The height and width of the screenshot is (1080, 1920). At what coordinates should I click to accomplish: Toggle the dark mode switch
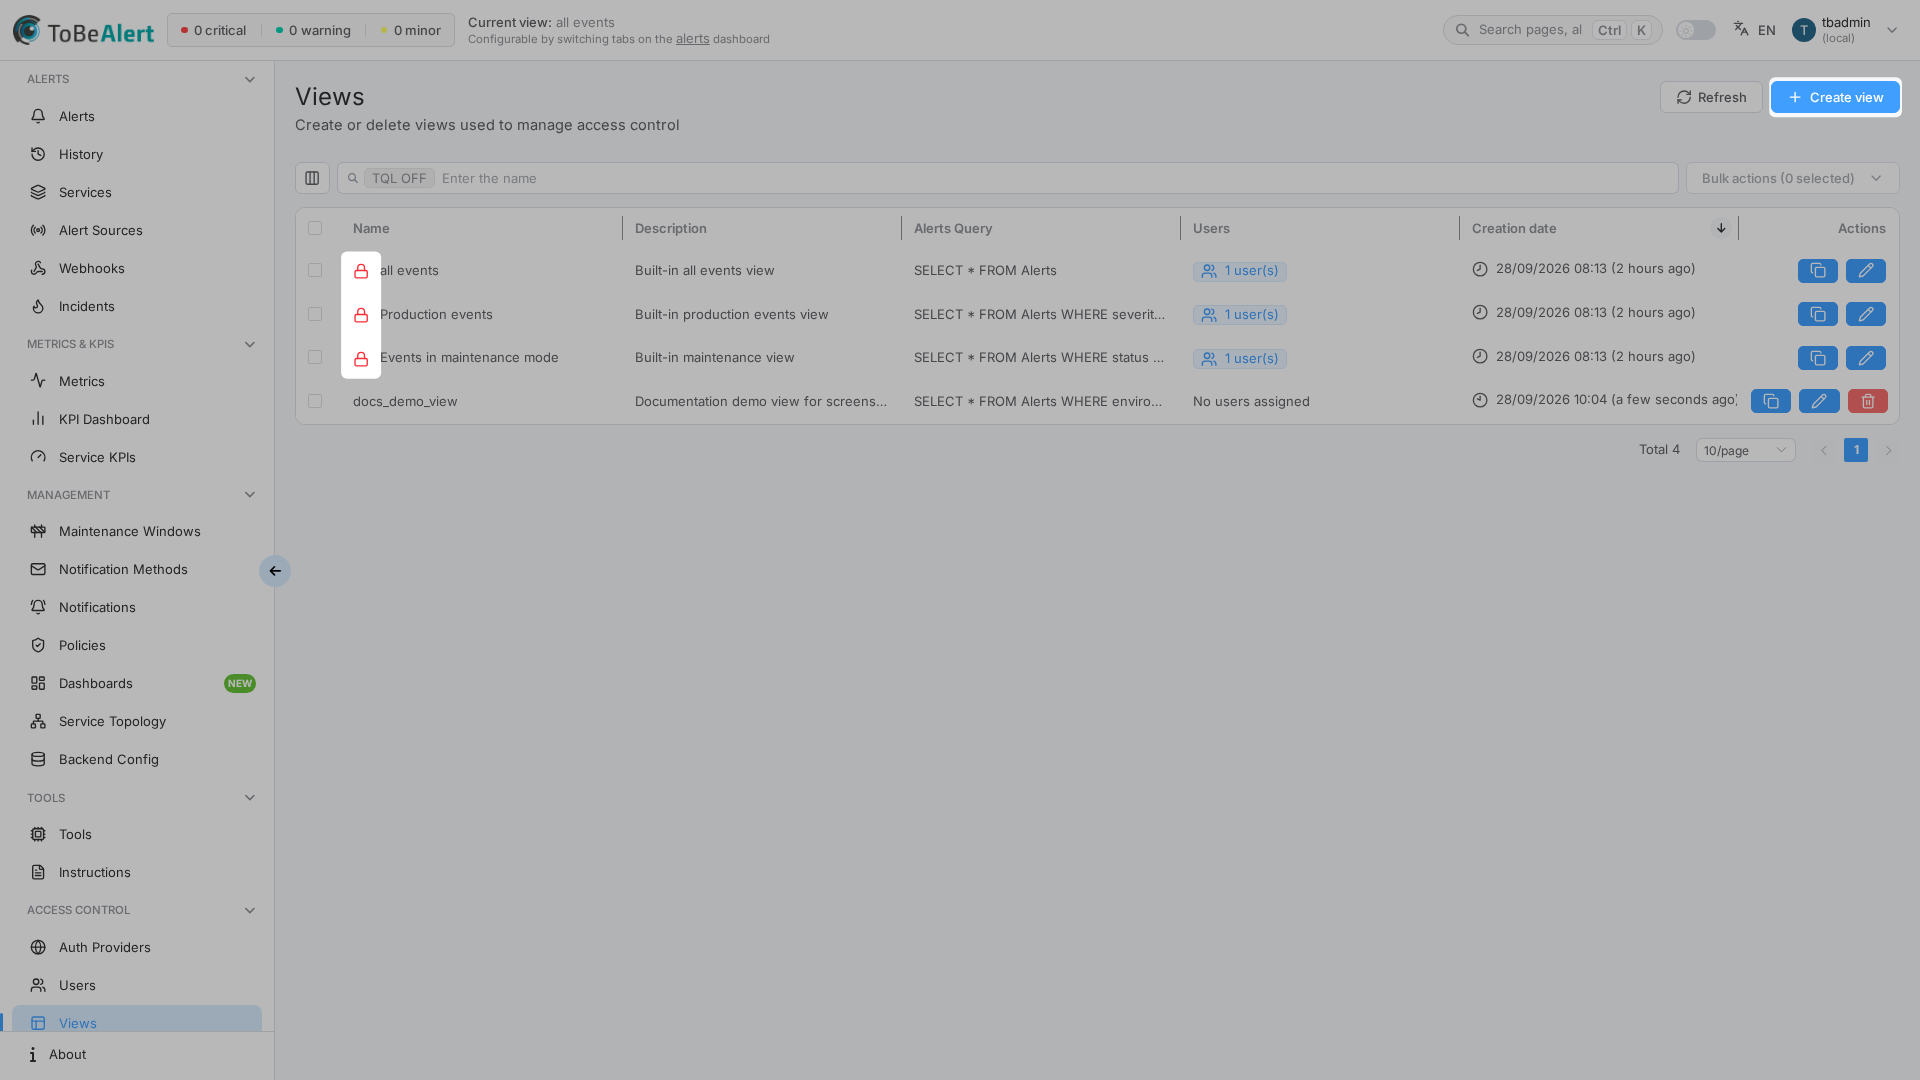(x=1695, y=30)
